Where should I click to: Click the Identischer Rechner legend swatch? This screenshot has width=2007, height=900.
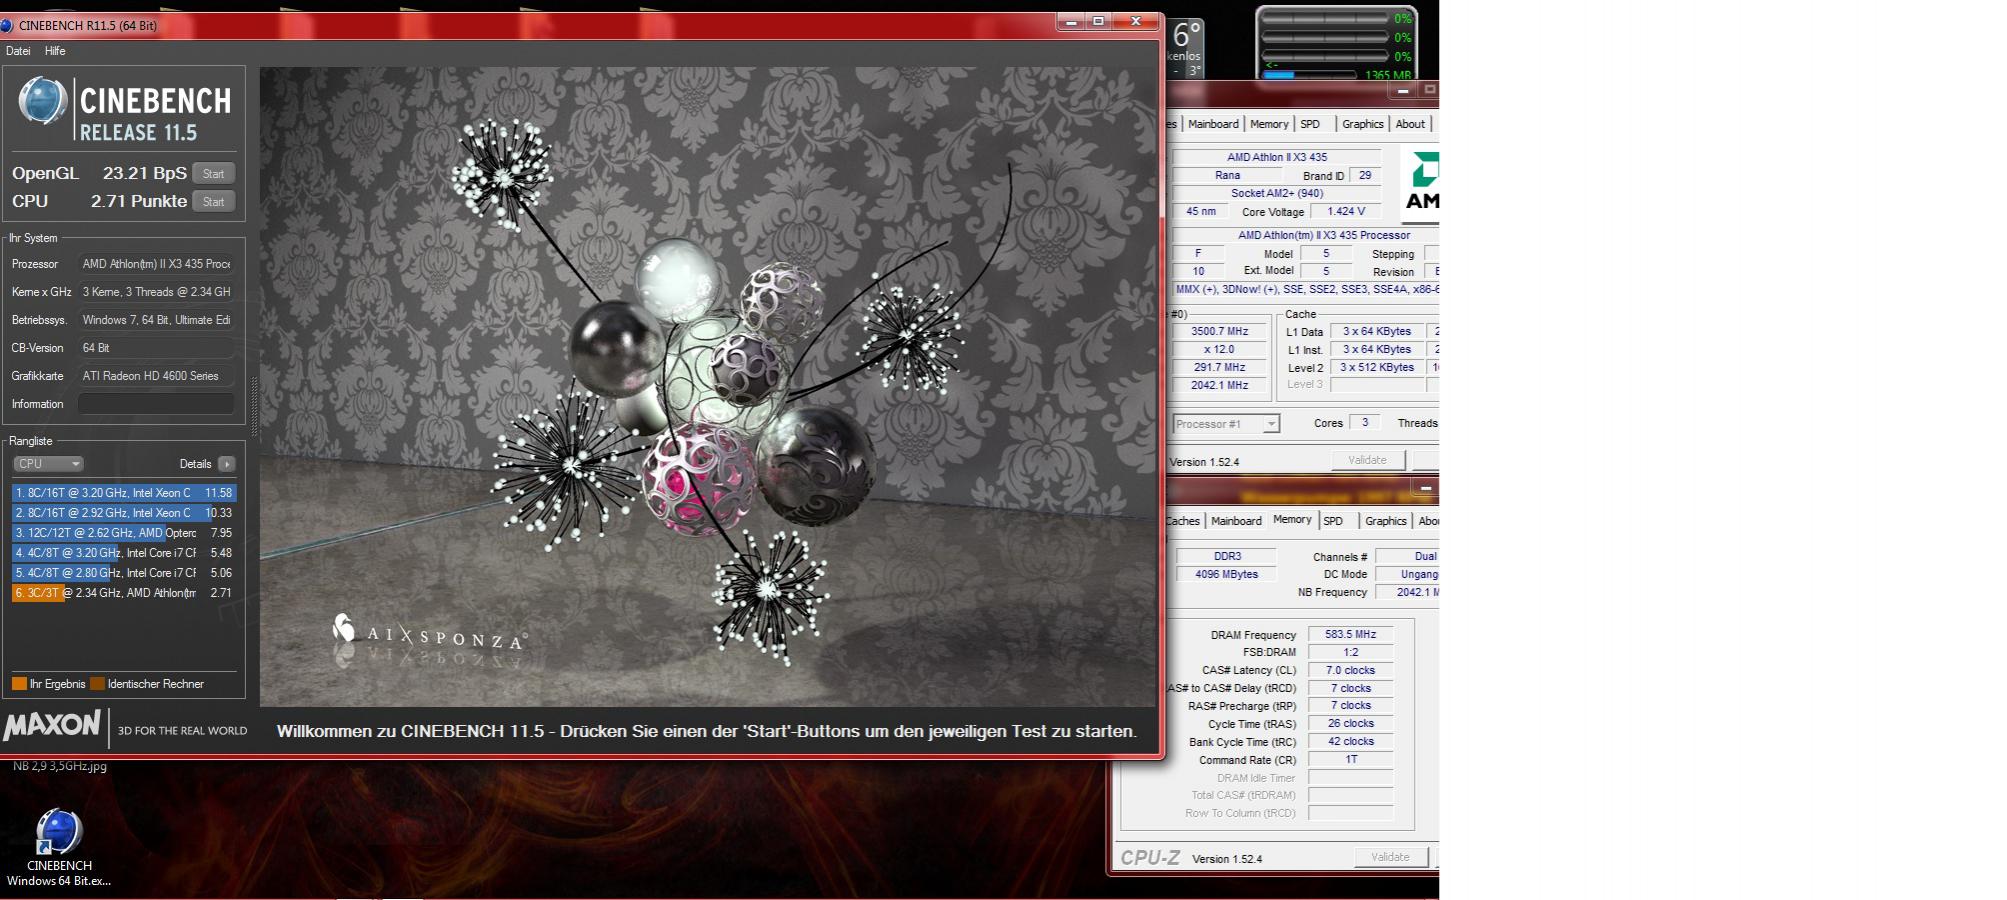click(97, 684)
